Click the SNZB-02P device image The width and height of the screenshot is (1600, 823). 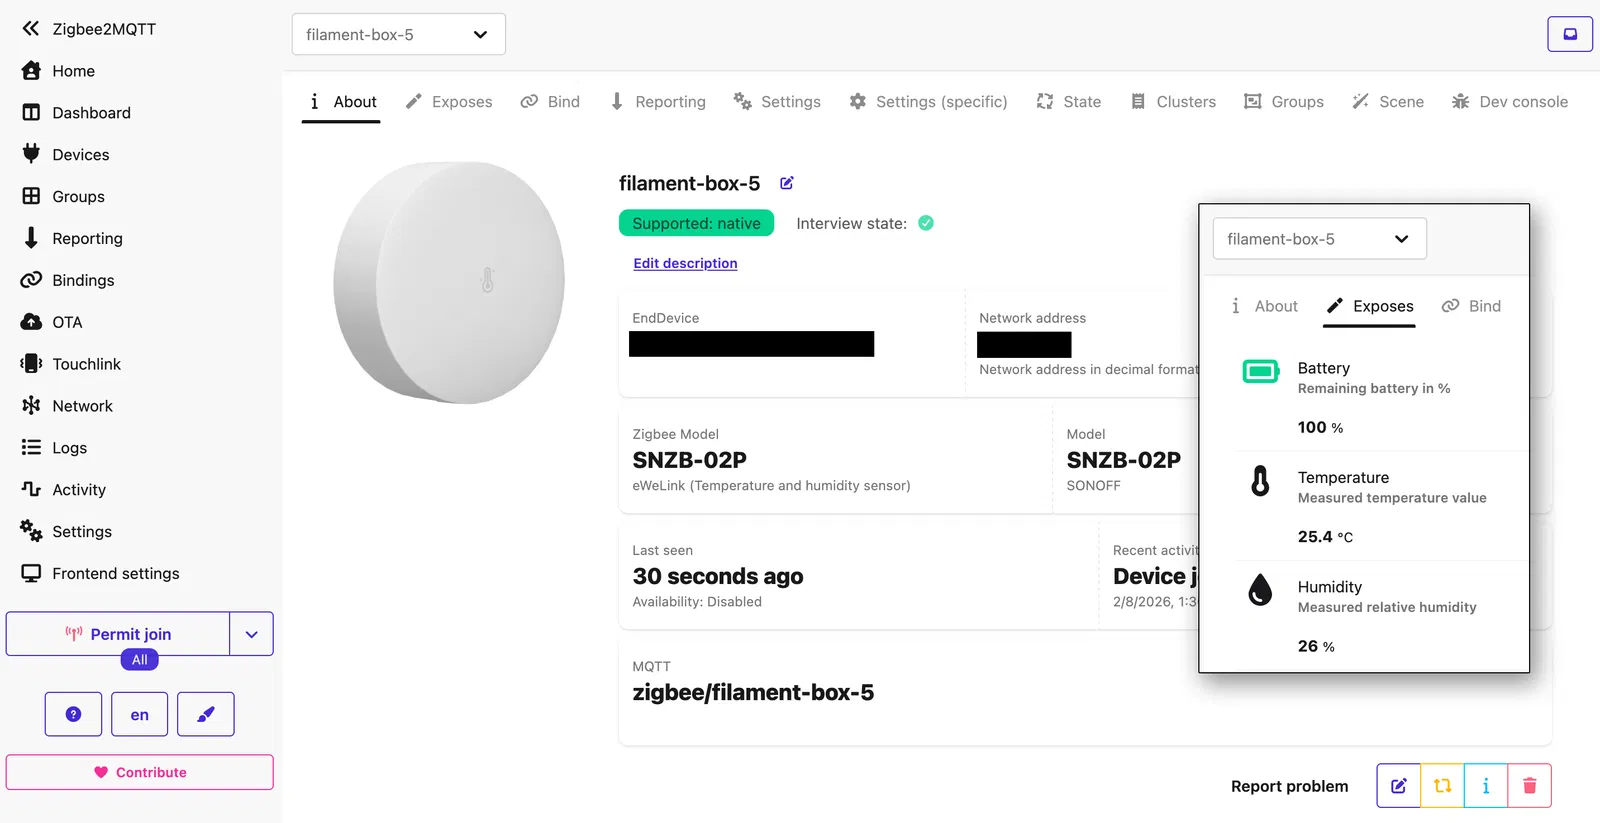[x=449, y=282]
